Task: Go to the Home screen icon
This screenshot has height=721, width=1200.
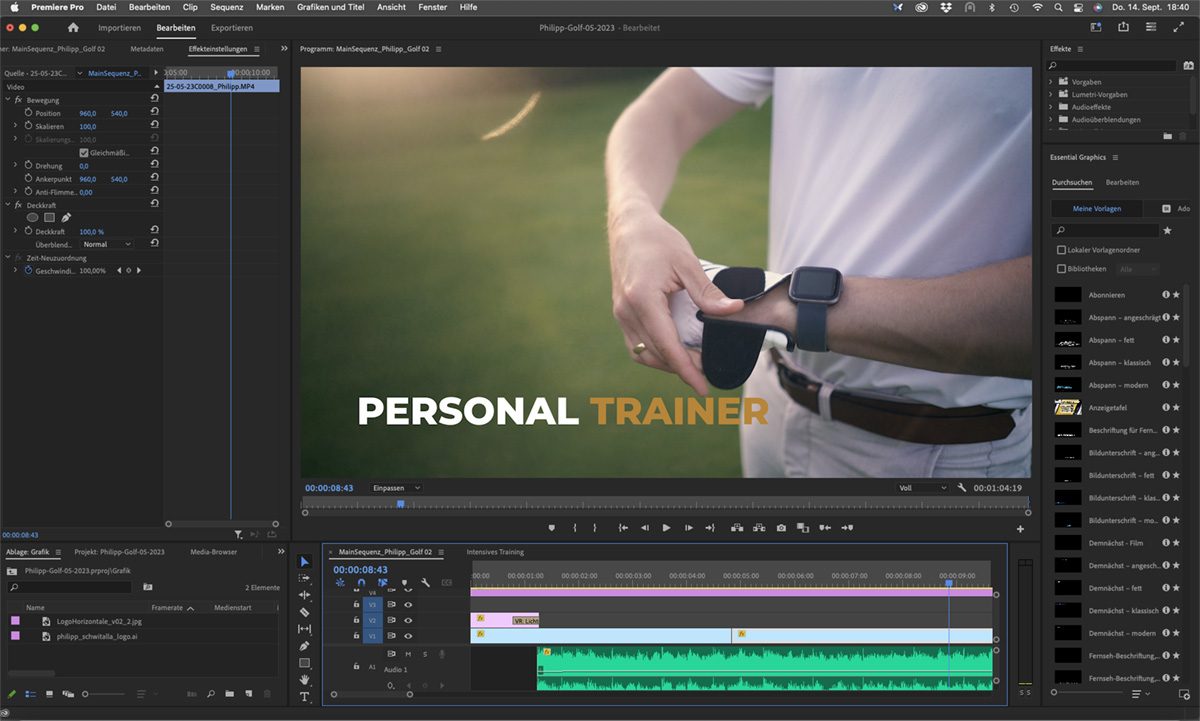Action: coord(73,28)
